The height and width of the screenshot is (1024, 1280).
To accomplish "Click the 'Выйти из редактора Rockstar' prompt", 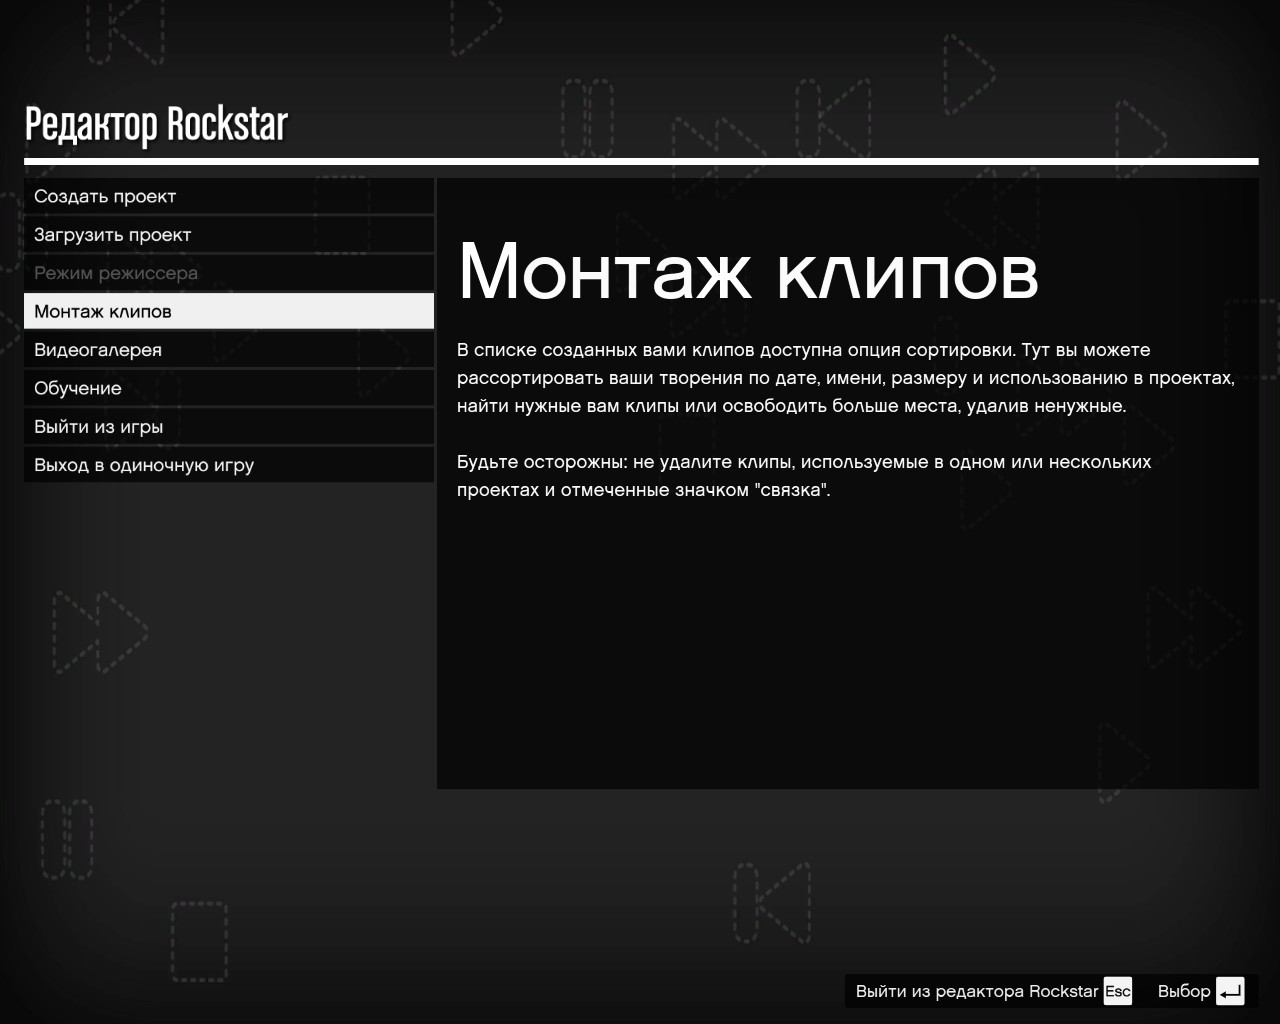I will tap(977, 991).
